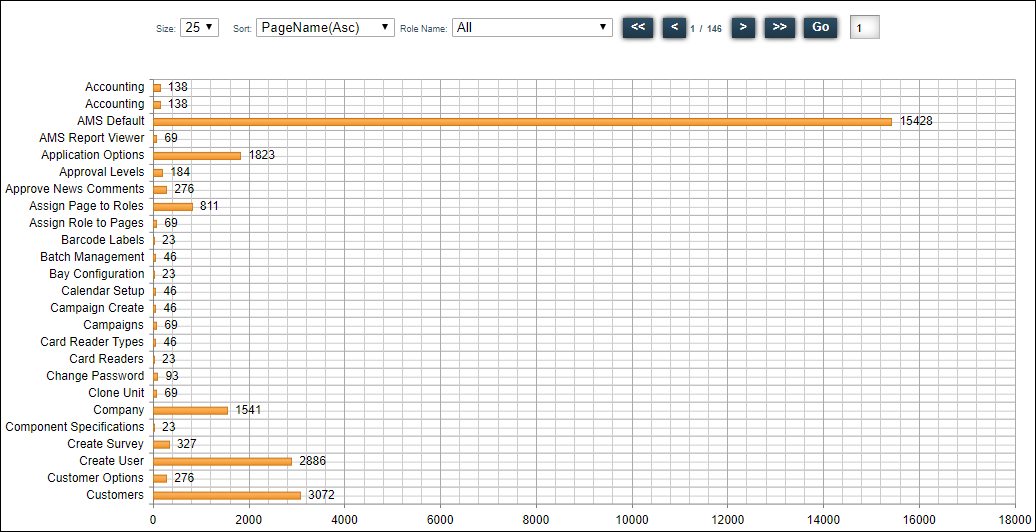The width and height of the screenshot is (1036, 532).
Task: Click the Change Password label
Action: point(95,376)
